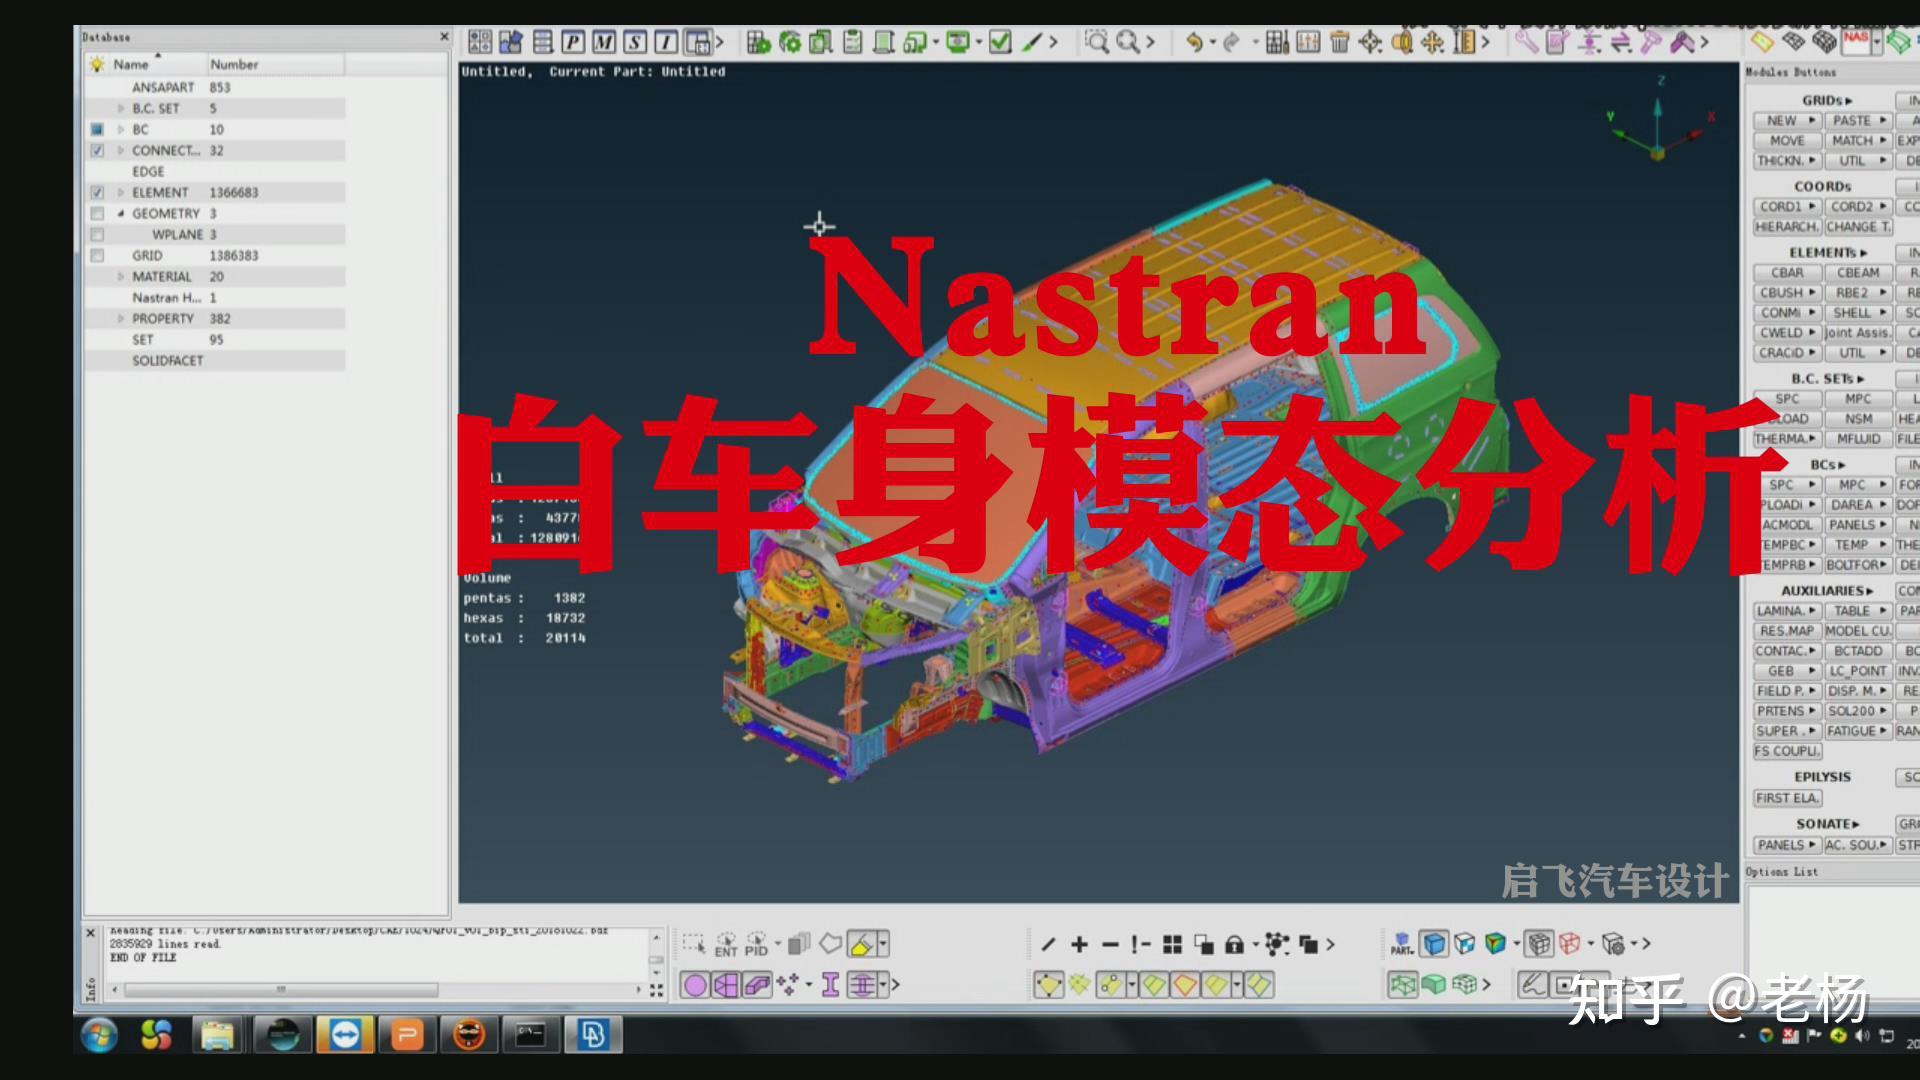This screenshot has height=1080, width=1920.
Task: Click the delete trash icon in toolbar
Action: 1338,42
